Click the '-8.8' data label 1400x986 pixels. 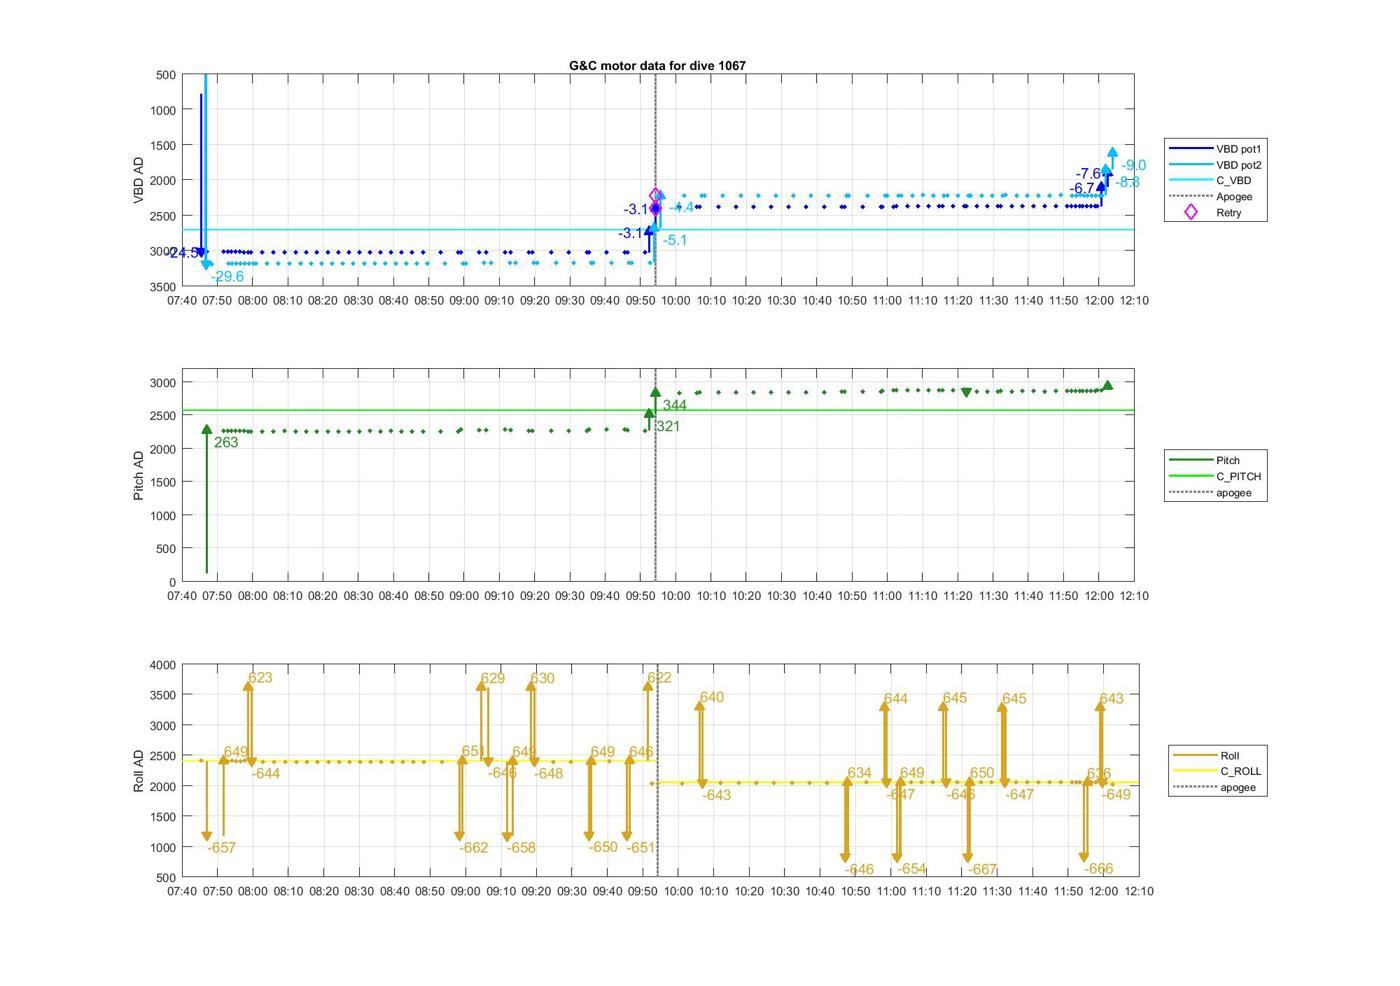1128,183
